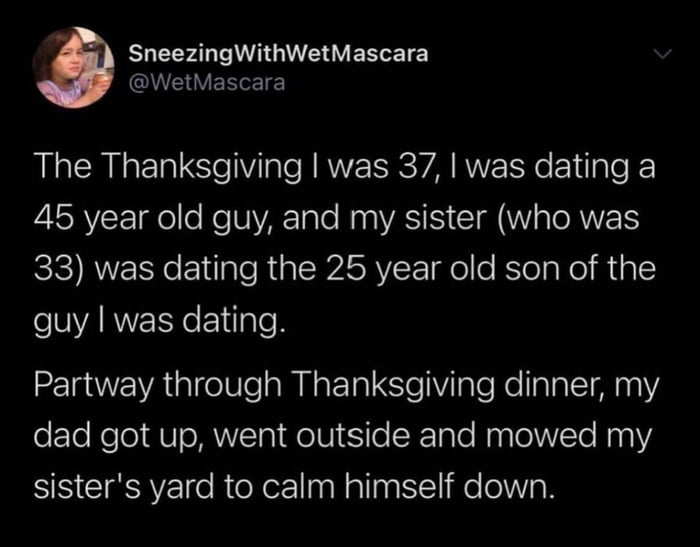Image resolution: width=700 pixels, height=547 pixels.
Task: Select the line starting '33) was dating'
Action: coord(345,269)
